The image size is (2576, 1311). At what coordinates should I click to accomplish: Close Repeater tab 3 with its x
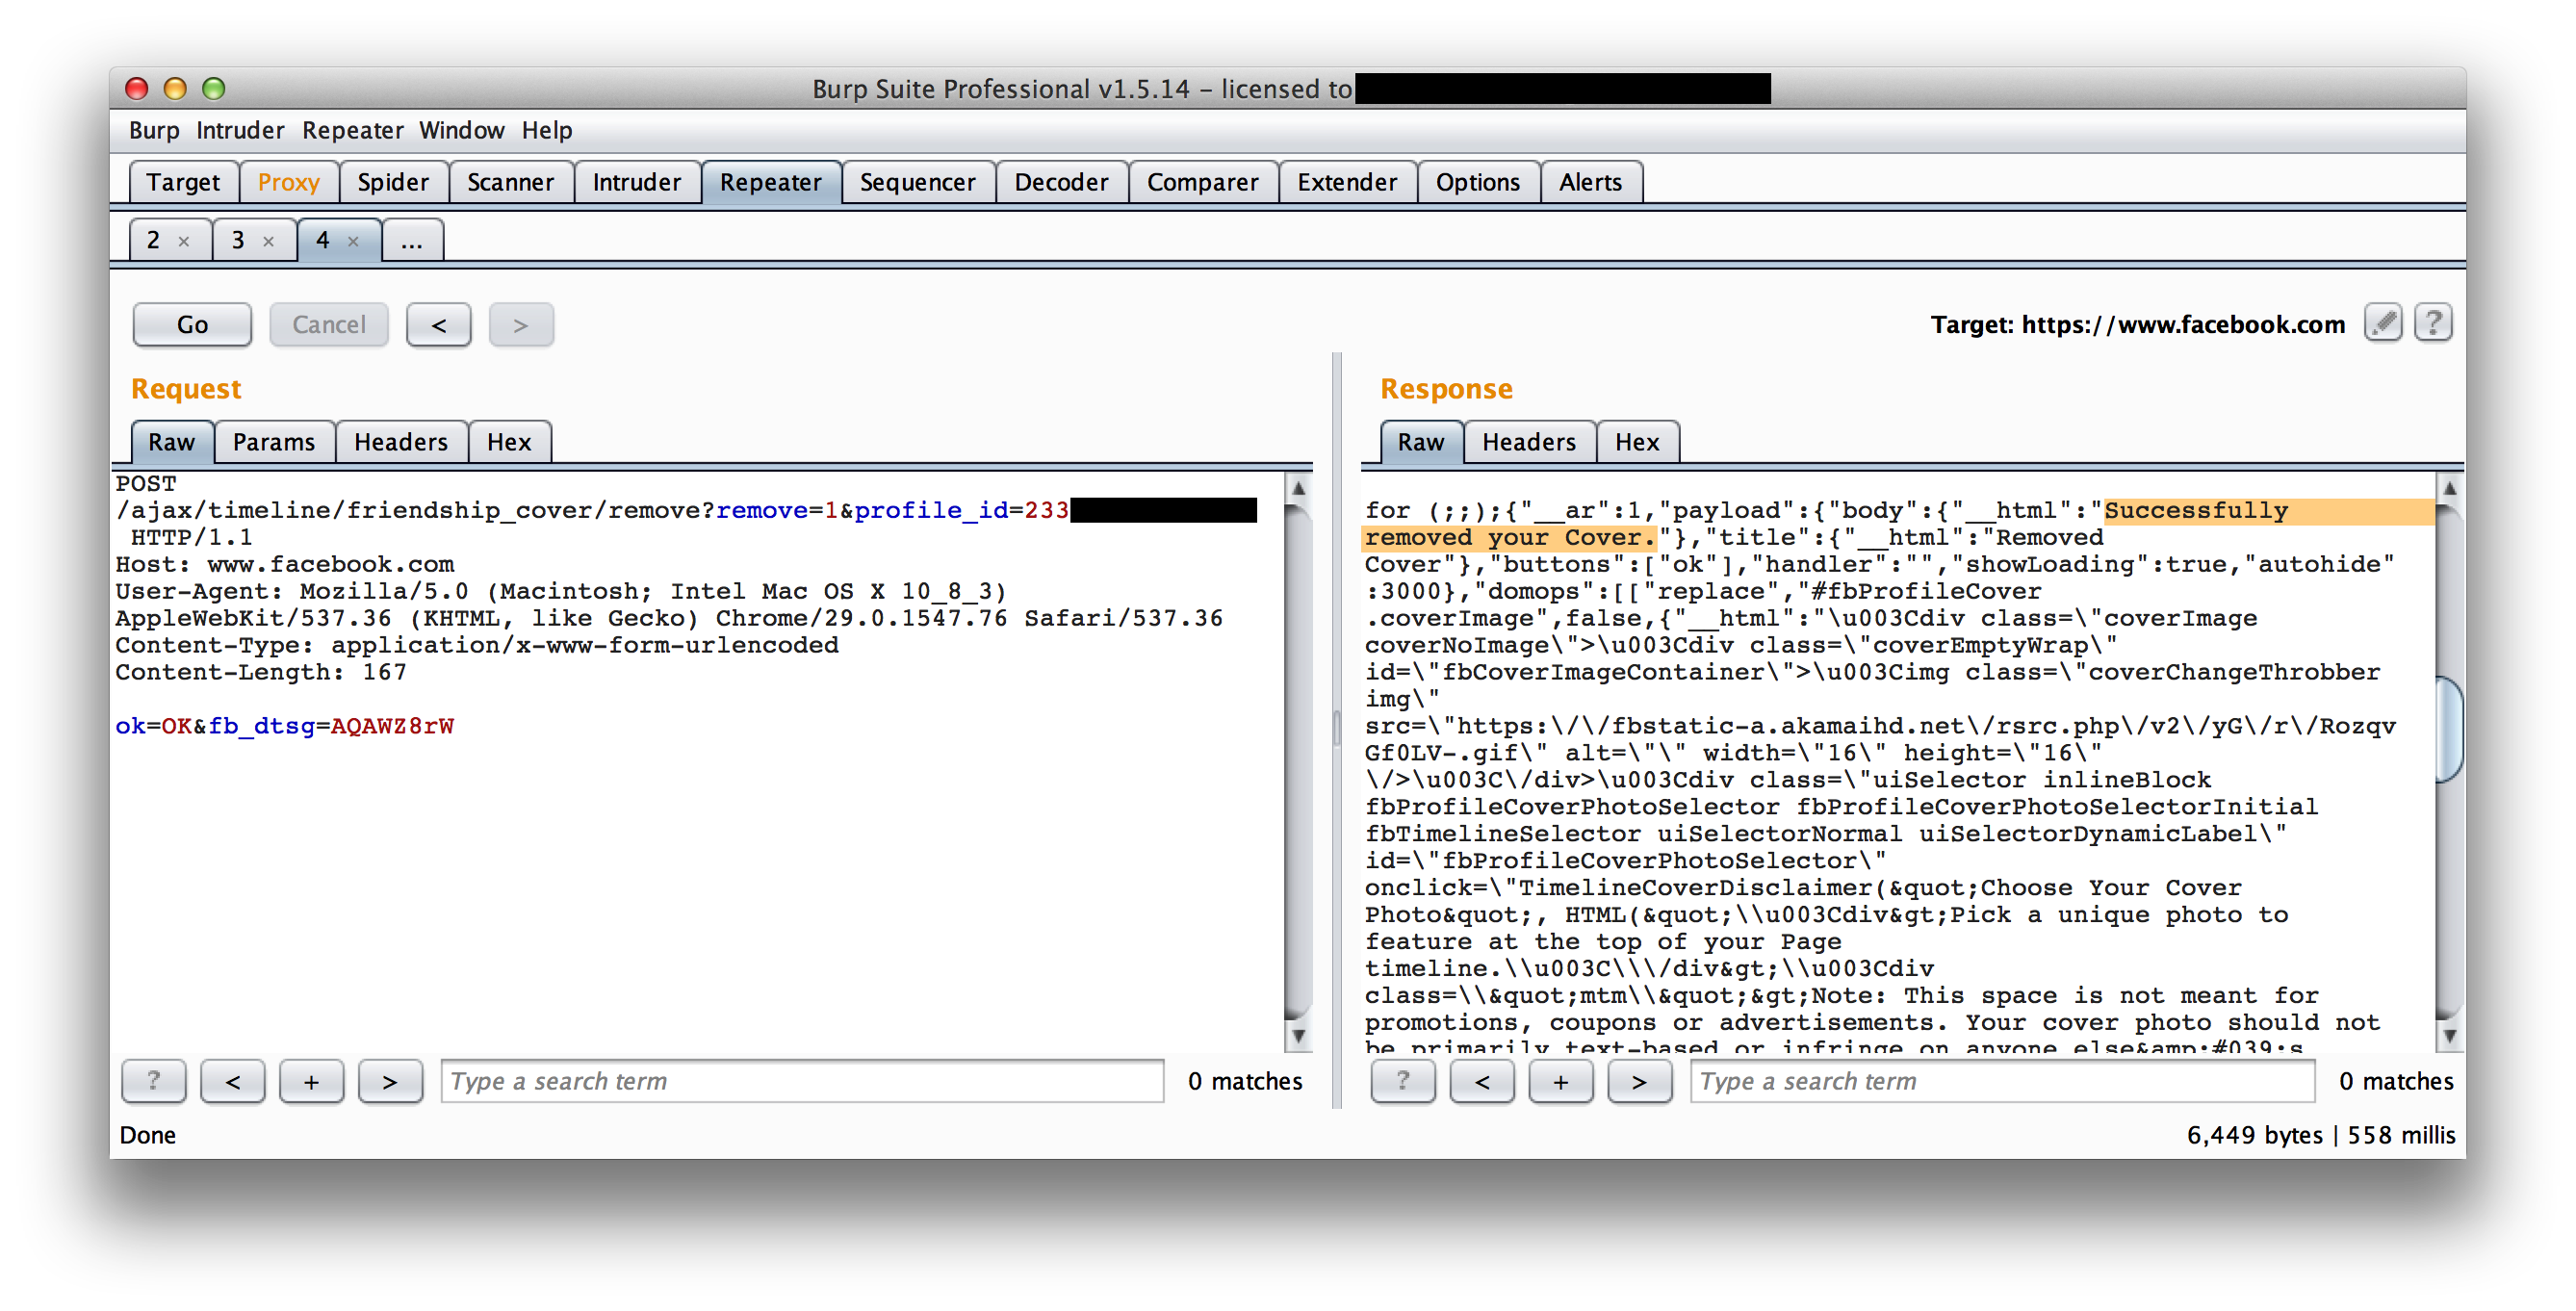tap(268, 241)
